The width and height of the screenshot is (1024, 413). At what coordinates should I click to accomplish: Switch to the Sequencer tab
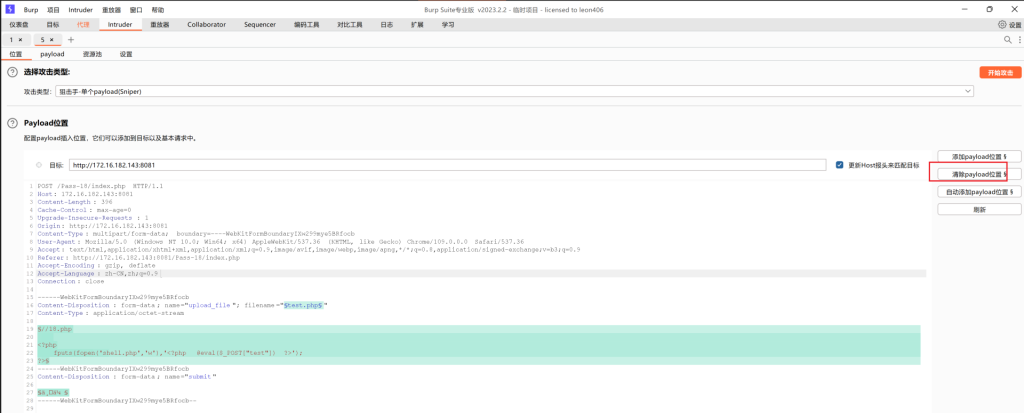260,25
